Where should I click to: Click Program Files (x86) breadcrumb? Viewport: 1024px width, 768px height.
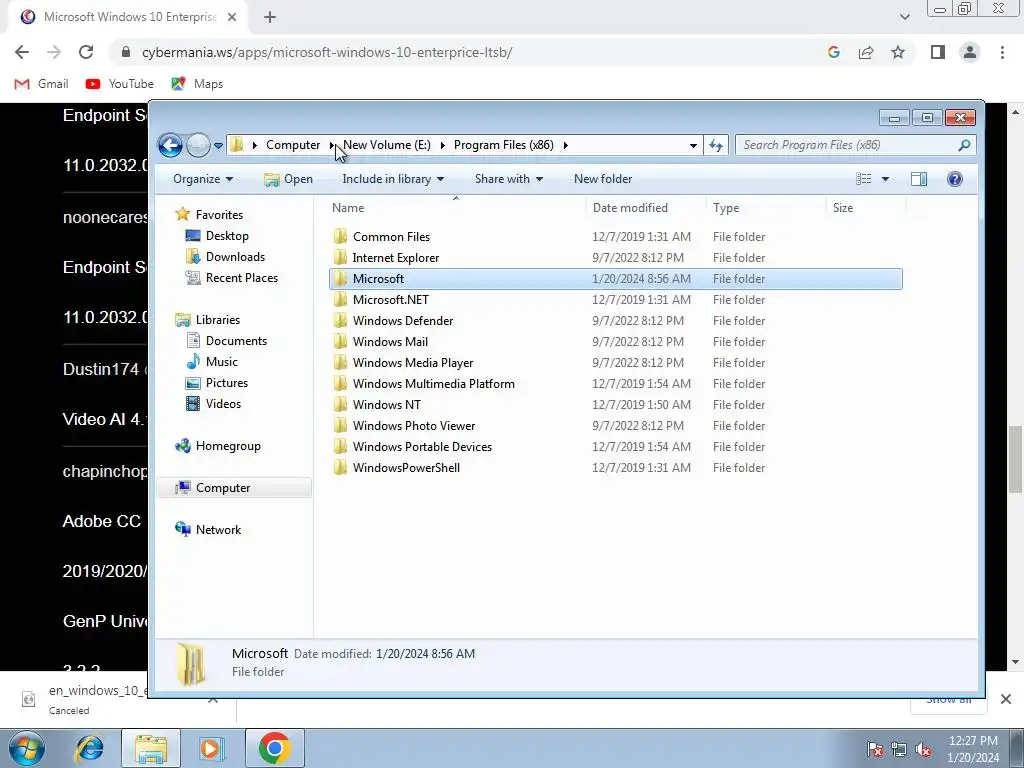coord(504,145)
